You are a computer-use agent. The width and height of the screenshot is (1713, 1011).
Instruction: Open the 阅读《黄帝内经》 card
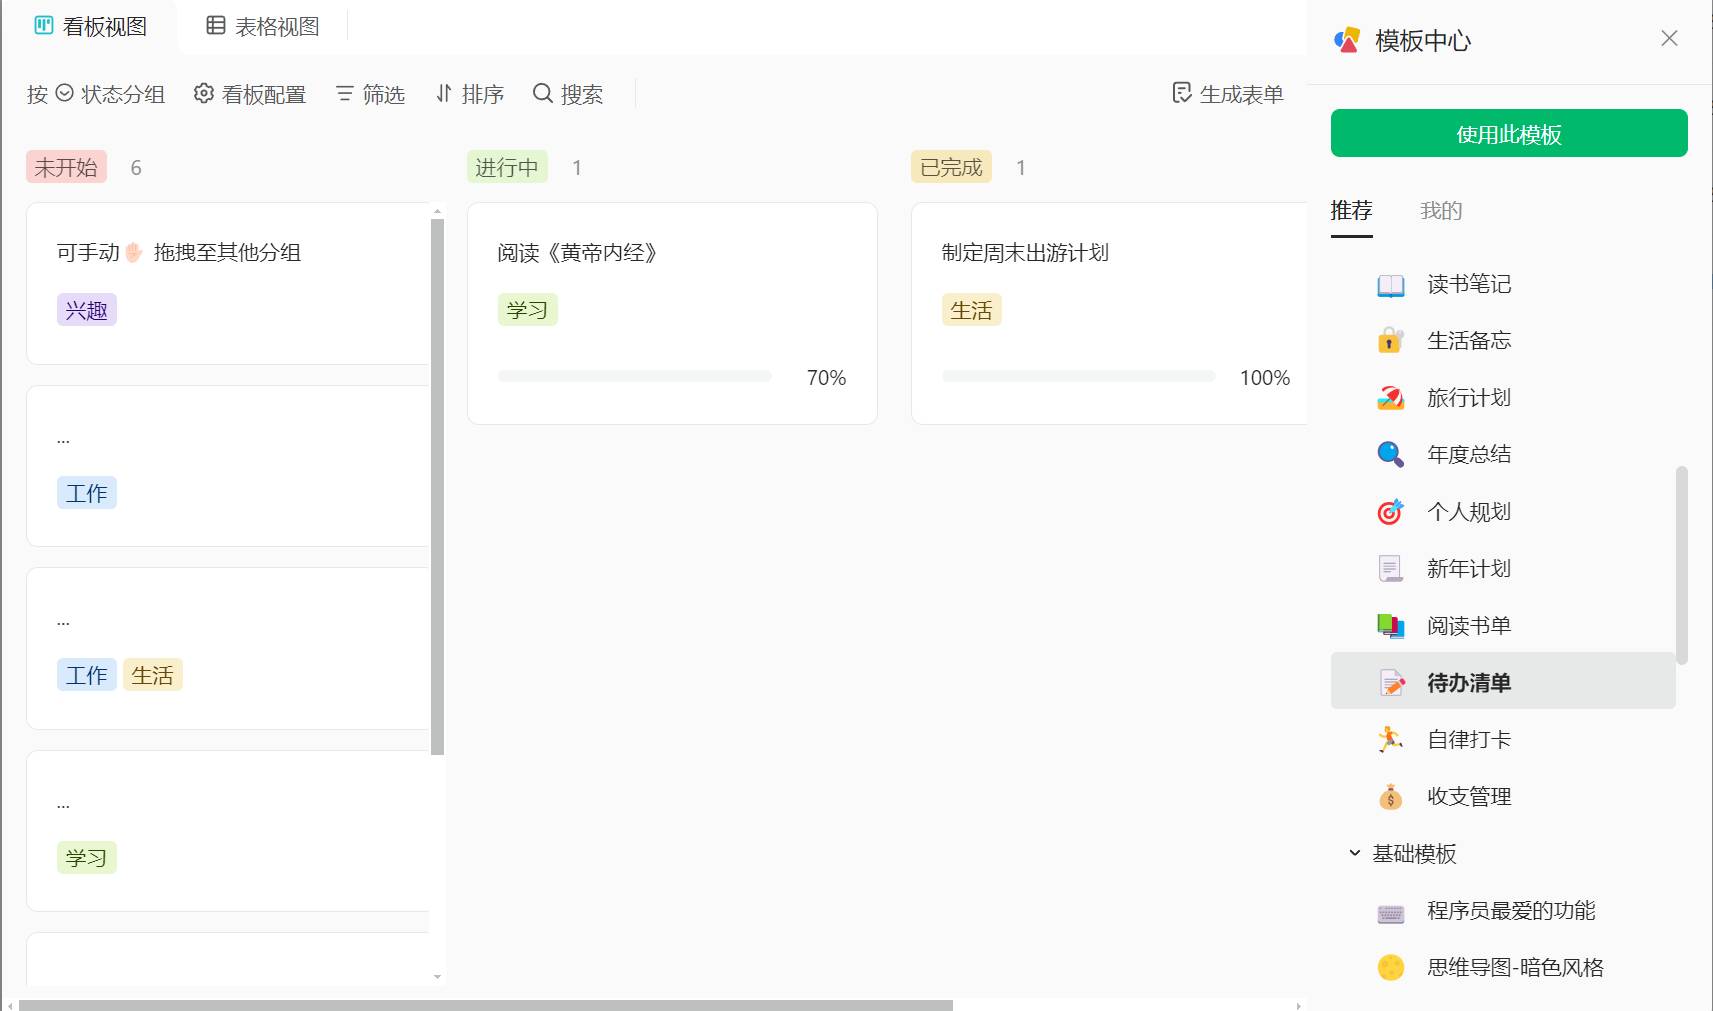672,314
